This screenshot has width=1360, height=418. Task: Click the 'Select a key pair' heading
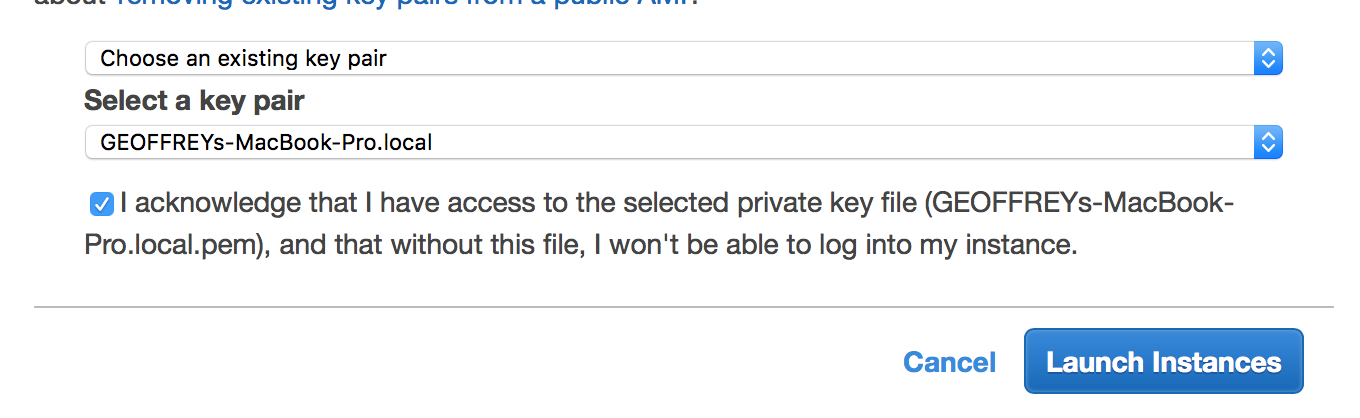point(194,101)
